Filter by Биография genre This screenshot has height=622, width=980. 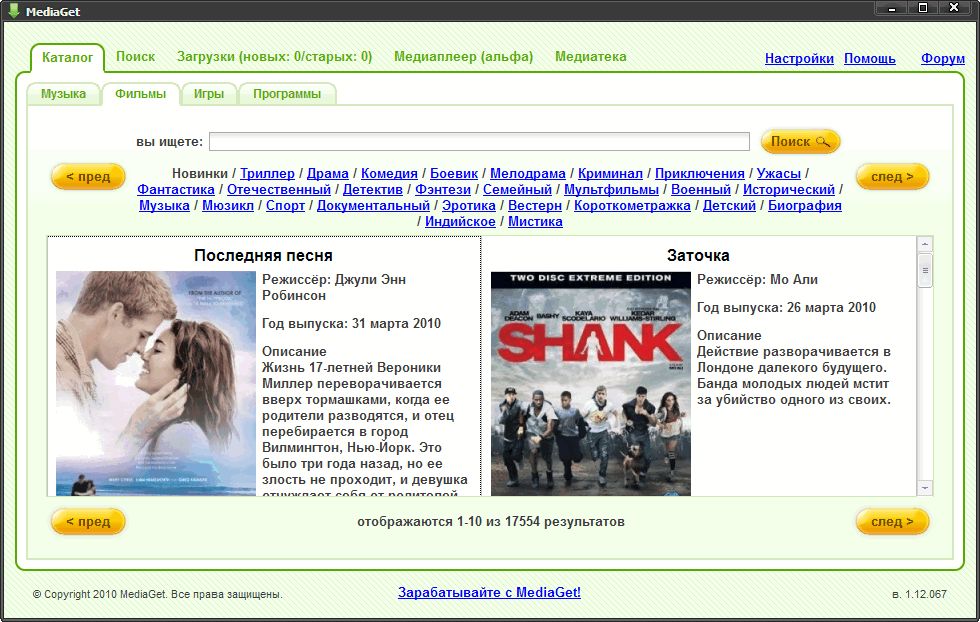click(805, 206)
